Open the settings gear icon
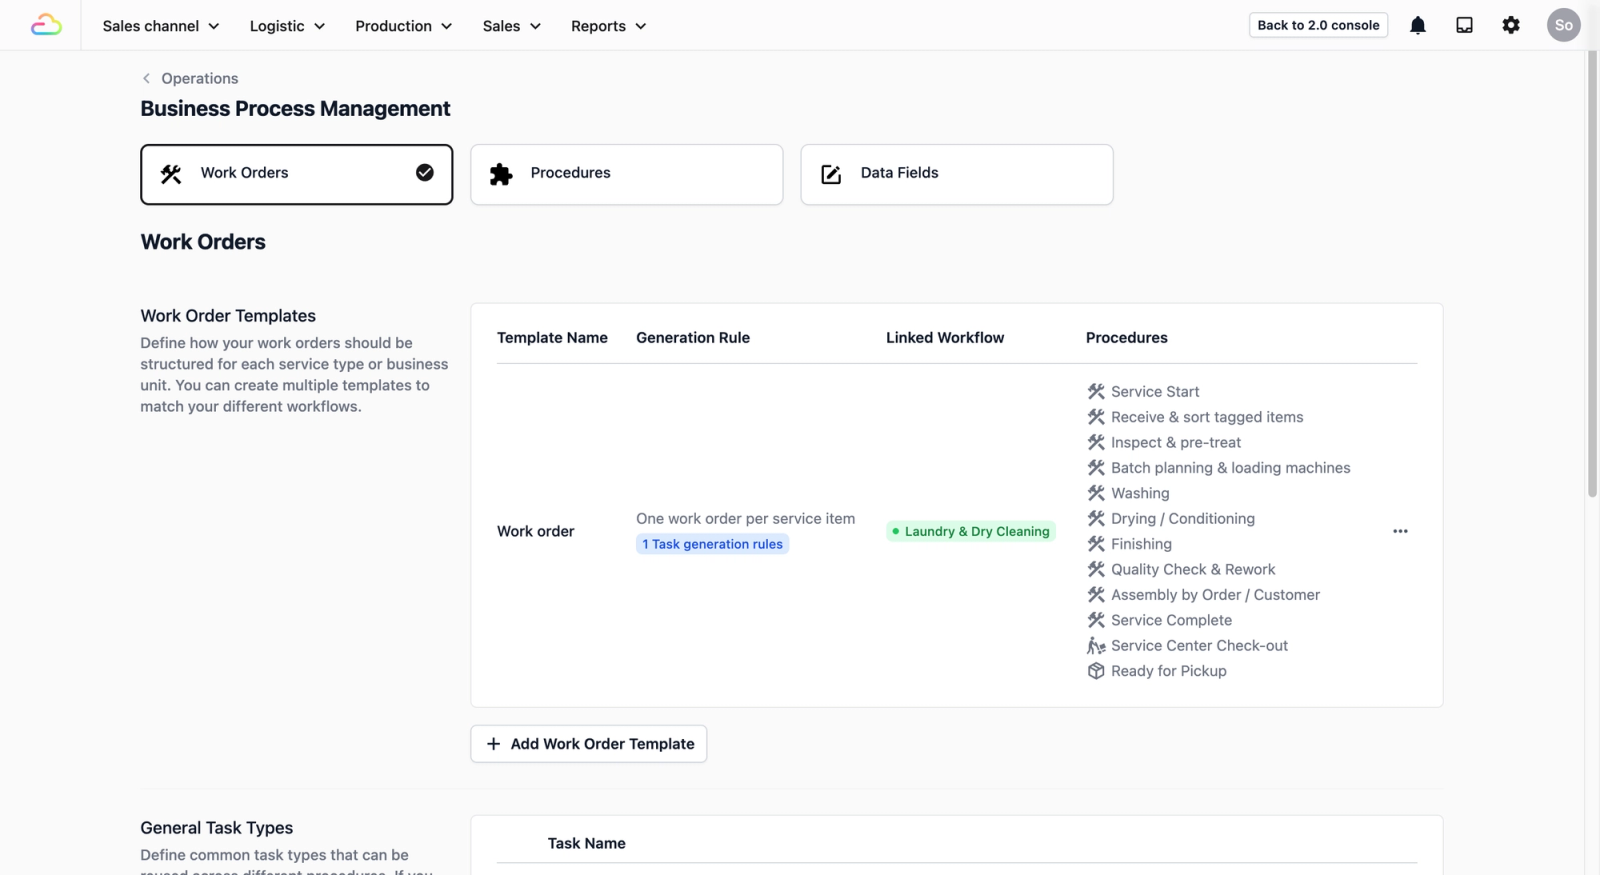The height and width of the screenshot is (875, 1600). tap(1511, 25)
